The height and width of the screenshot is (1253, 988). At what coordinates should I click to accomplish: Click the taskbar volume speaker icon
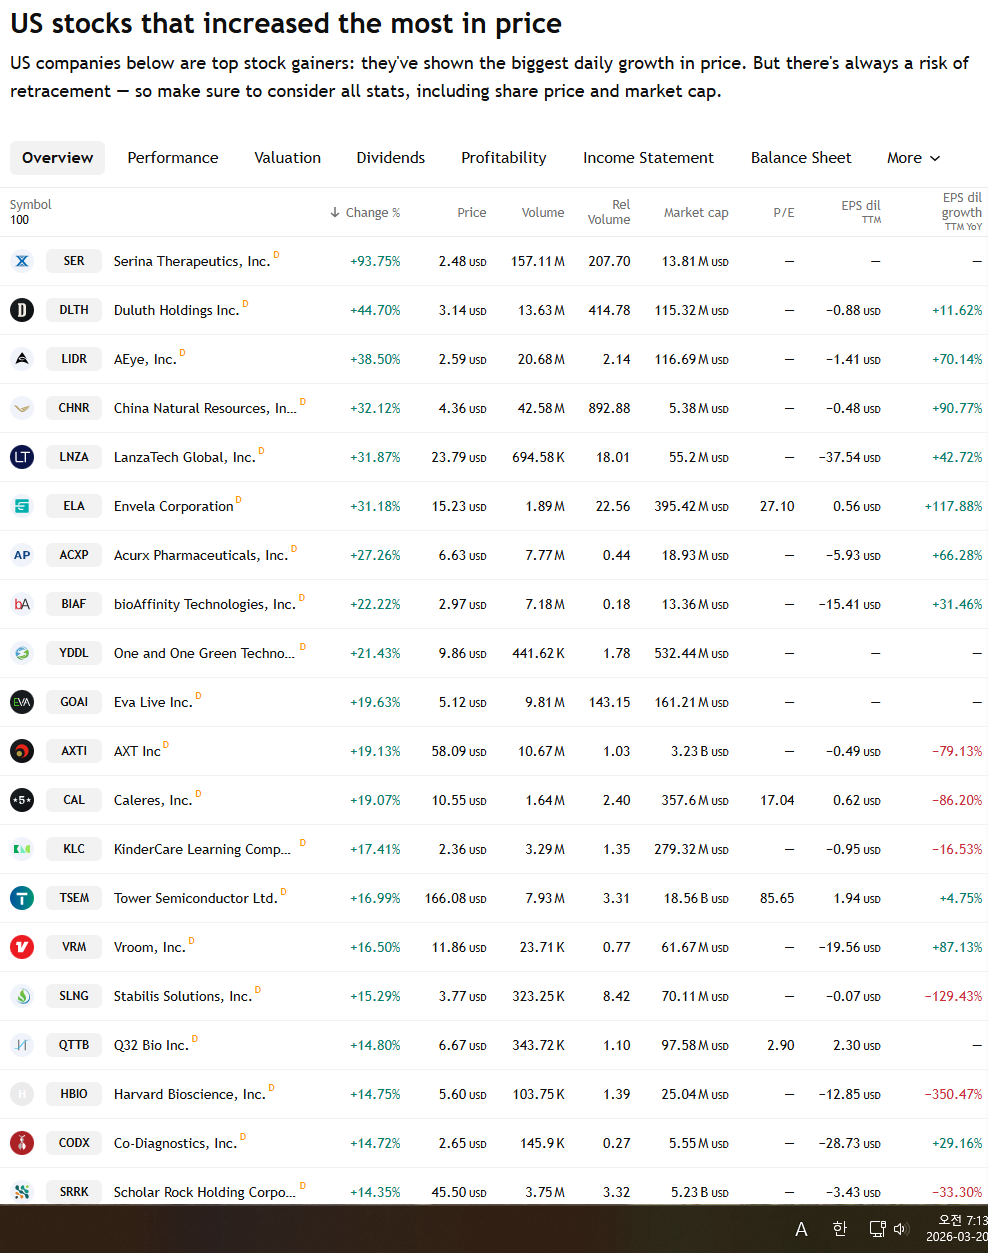click(900, 1229)
